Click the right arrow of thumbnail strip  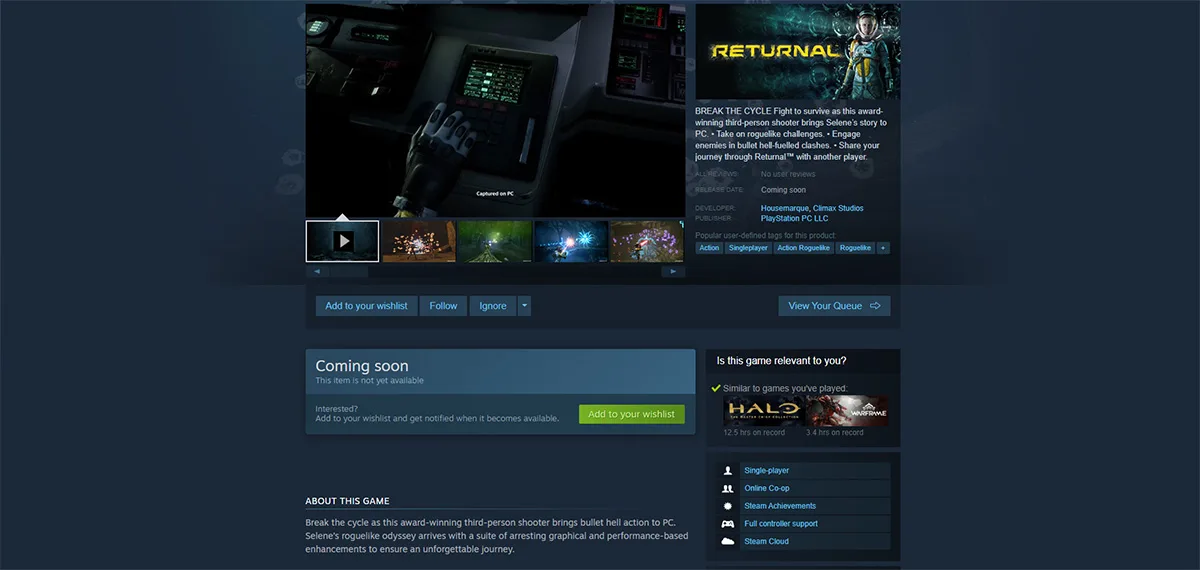coord(674,271)
